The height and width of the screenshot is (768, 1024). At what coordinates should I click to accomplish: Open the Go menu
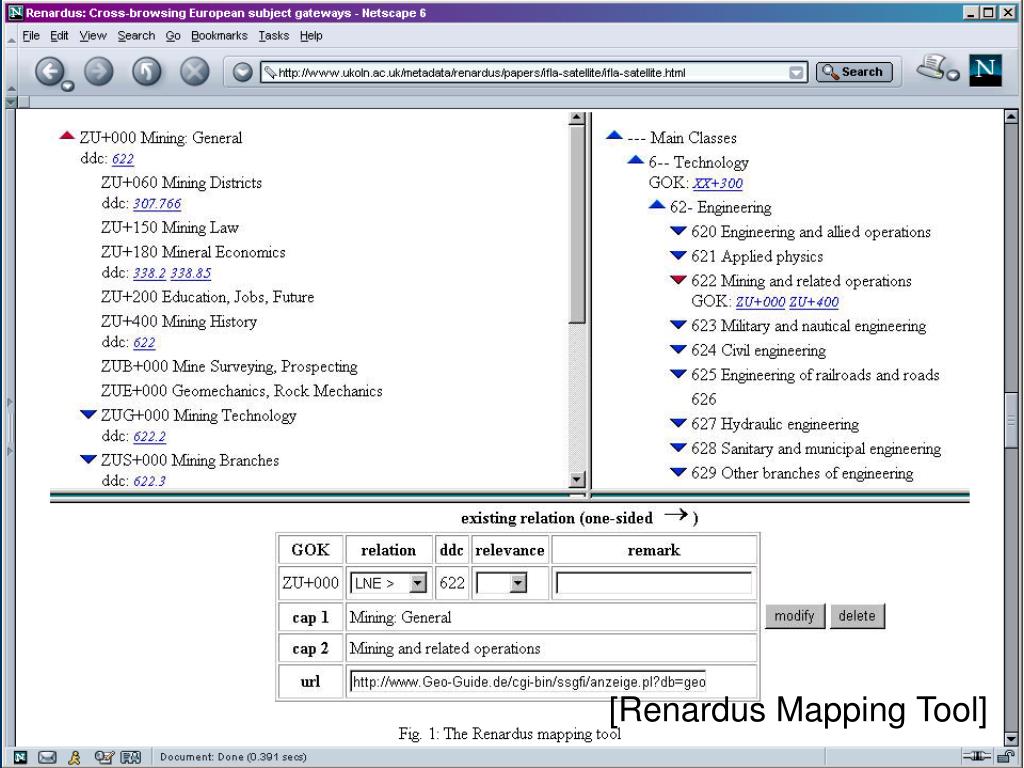click(173, 36)
